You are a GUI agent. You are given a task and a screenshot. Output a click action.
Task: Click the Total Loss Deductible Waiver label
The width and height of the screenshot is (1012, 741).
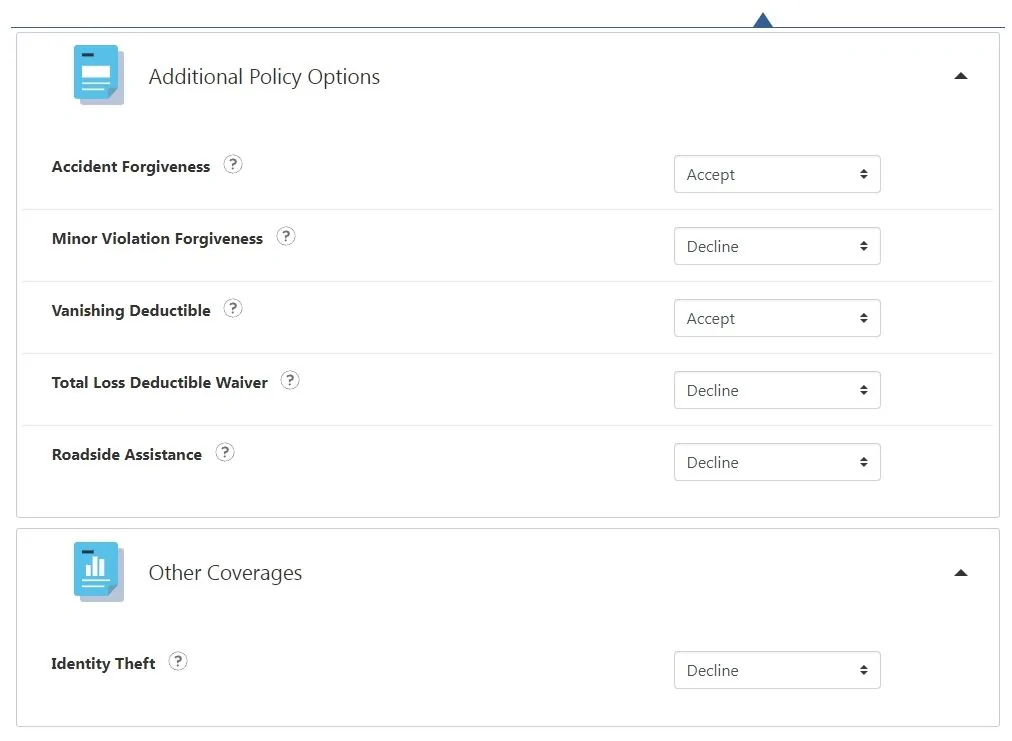pos(159,383)
